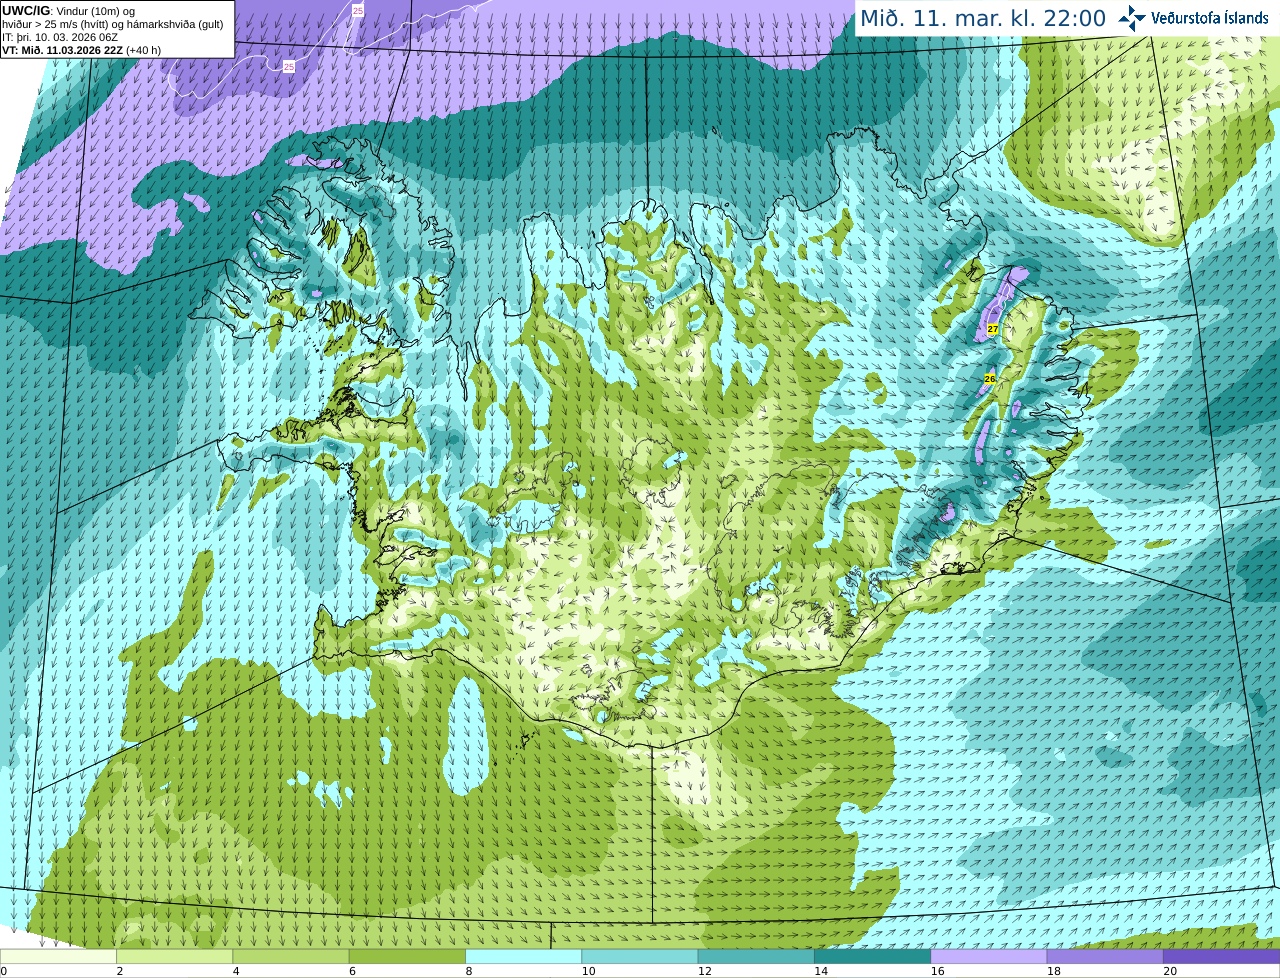Click the IT: þri. 10. 03. 2026 06Z line
1280x978 pixels.
click(x=60, y=37)
